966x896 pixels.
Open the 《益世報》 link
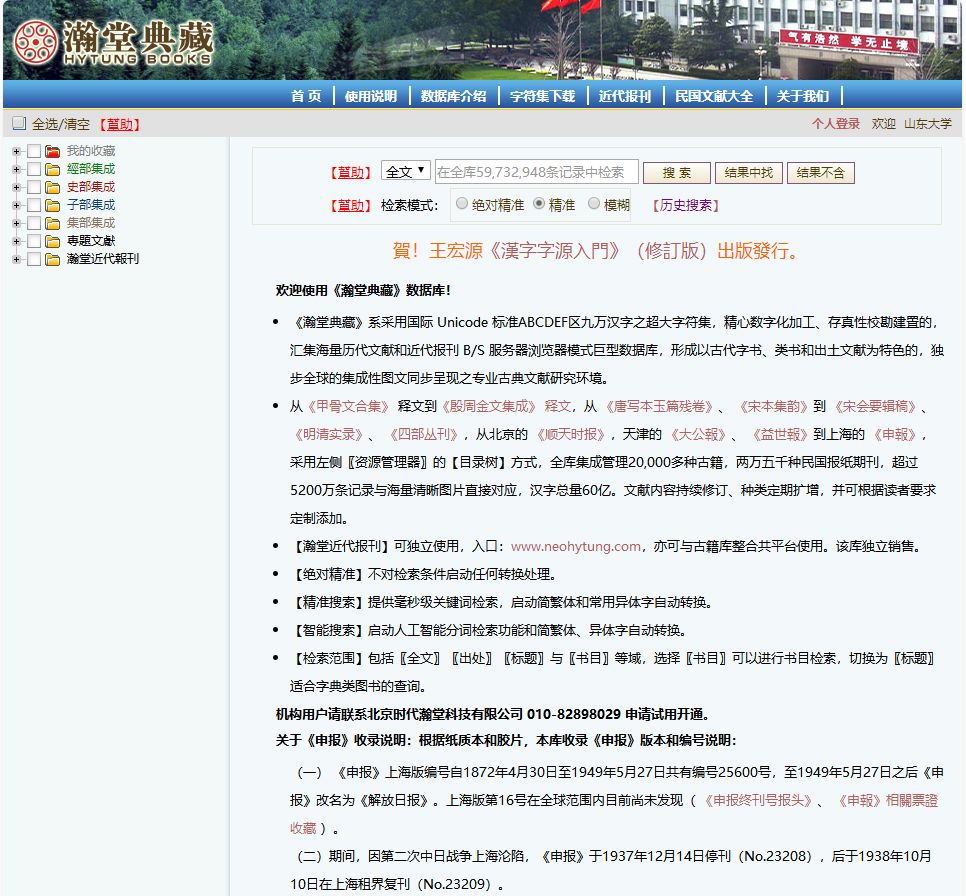pos(779,434)
